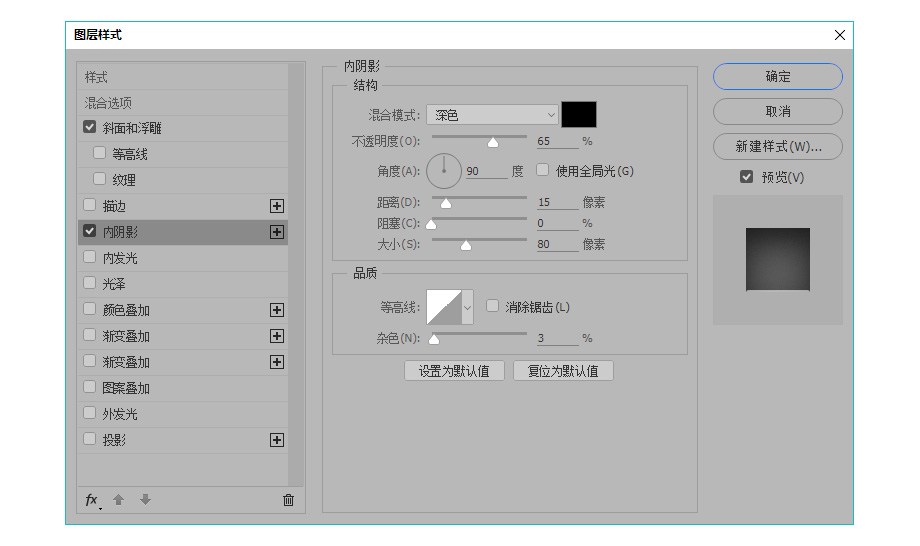
Task: Click the contour curve thumbnail
Action: click(444, 307)
